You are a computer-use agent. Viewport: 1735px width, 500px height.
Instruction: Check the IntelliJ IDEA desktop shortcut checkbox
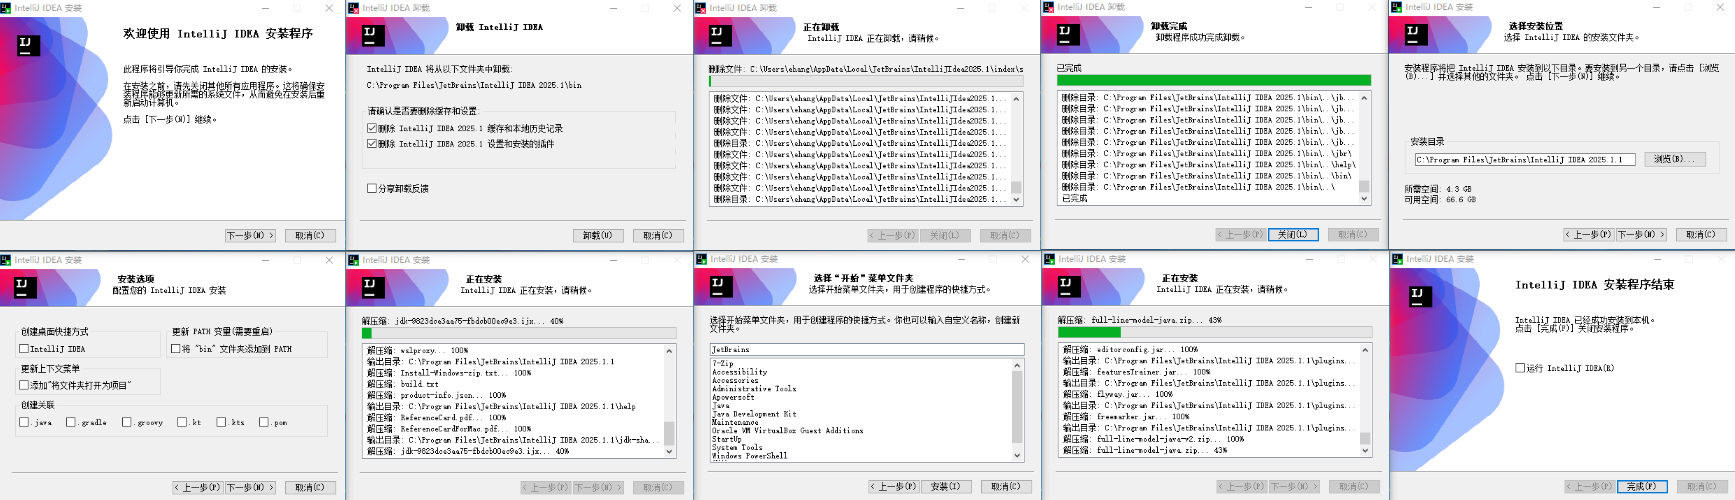[x=24, y=349]
